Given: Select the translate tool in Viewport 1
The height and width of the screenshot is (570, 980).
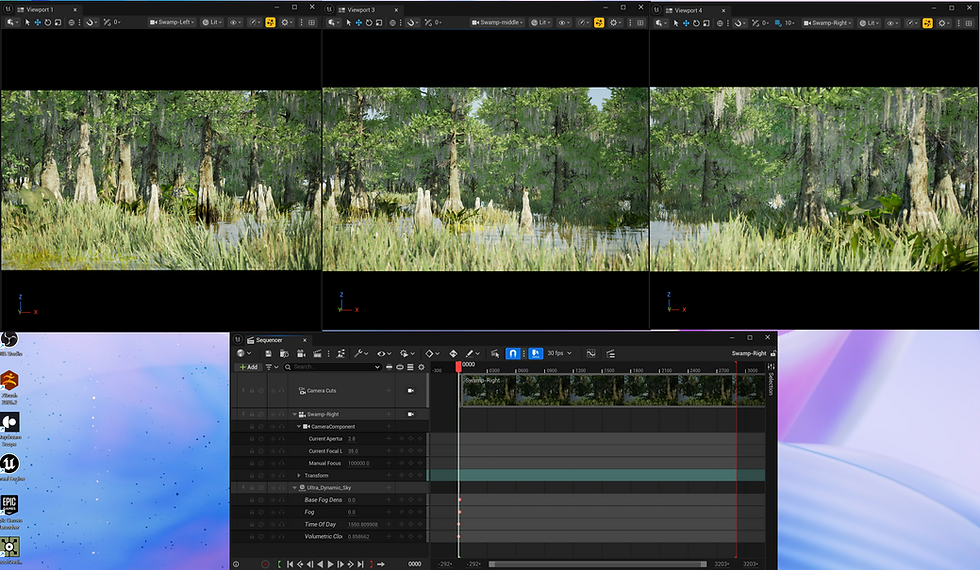Looking at the screenshot, I should pos(38,22).
